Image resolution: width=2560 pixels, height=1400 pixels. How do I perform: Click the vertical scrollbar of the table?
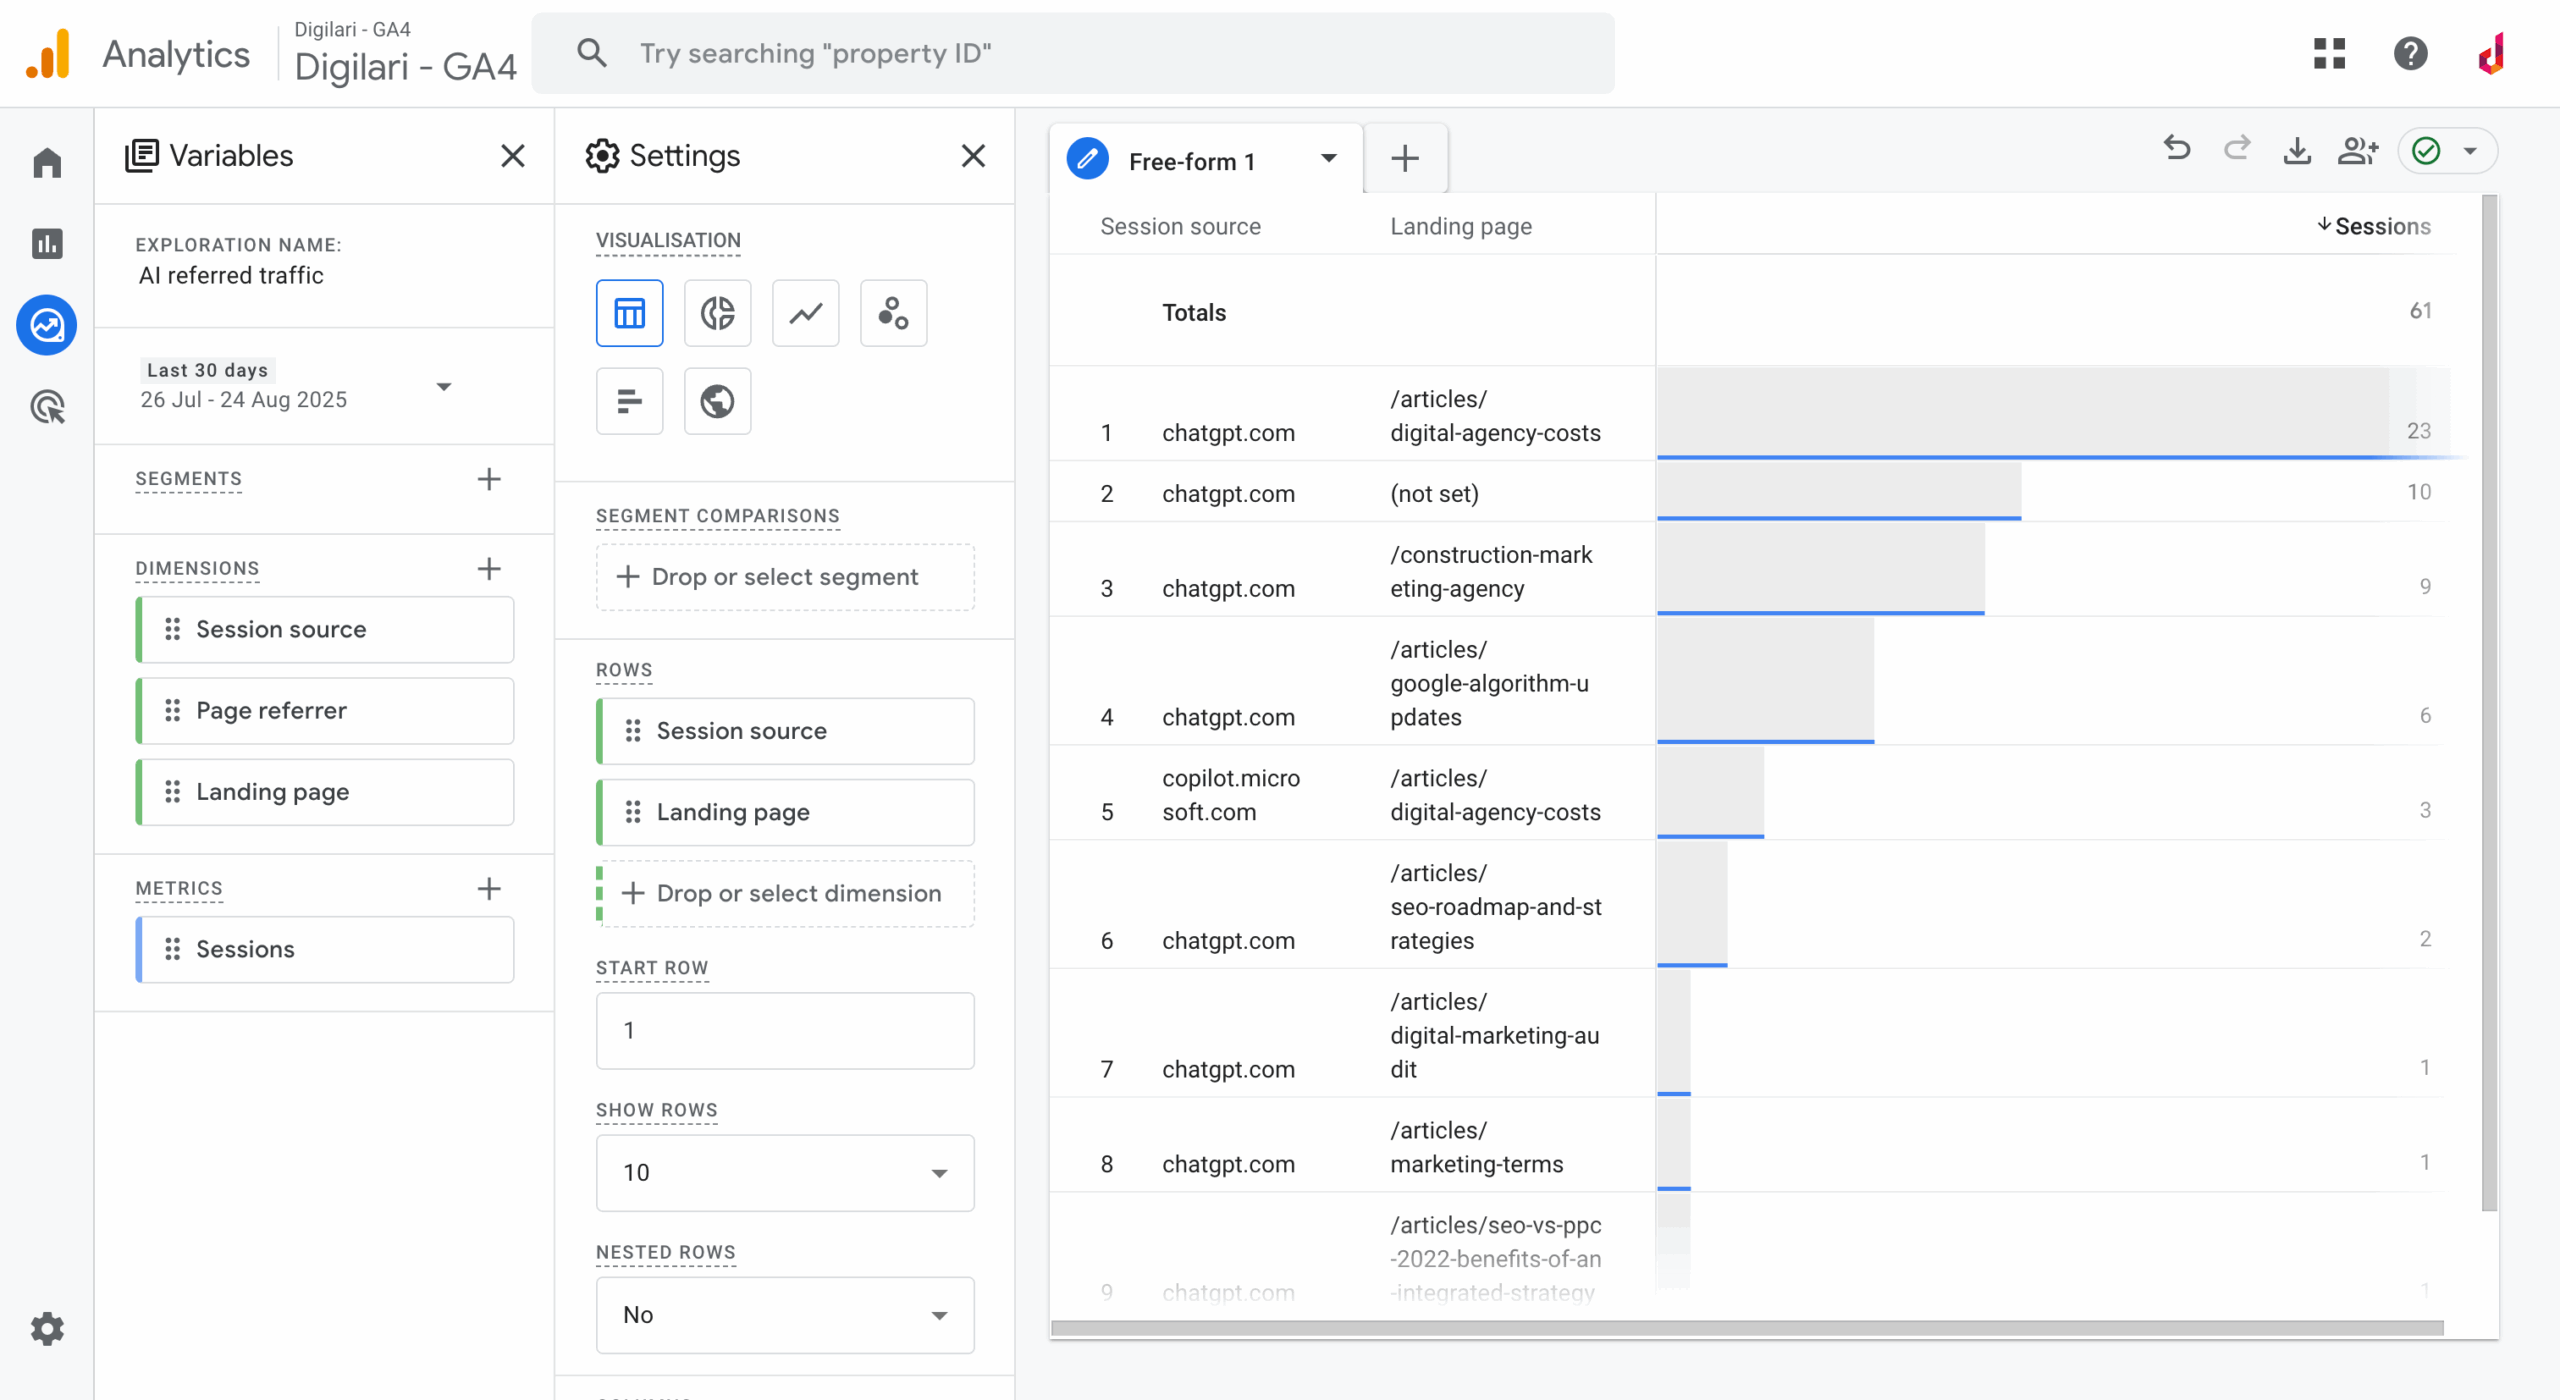(x=2489, y=702)
